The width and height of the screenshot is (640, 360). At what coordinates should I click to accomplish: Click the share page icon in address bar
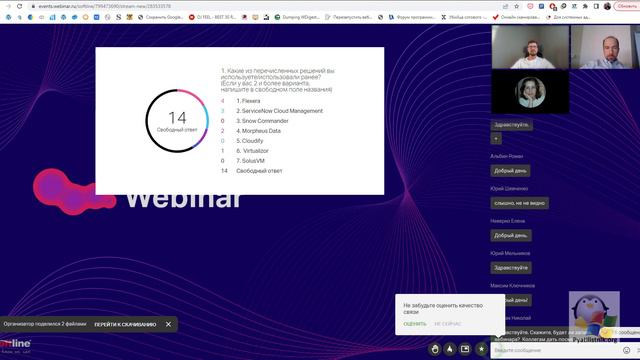tap(506, 6)
